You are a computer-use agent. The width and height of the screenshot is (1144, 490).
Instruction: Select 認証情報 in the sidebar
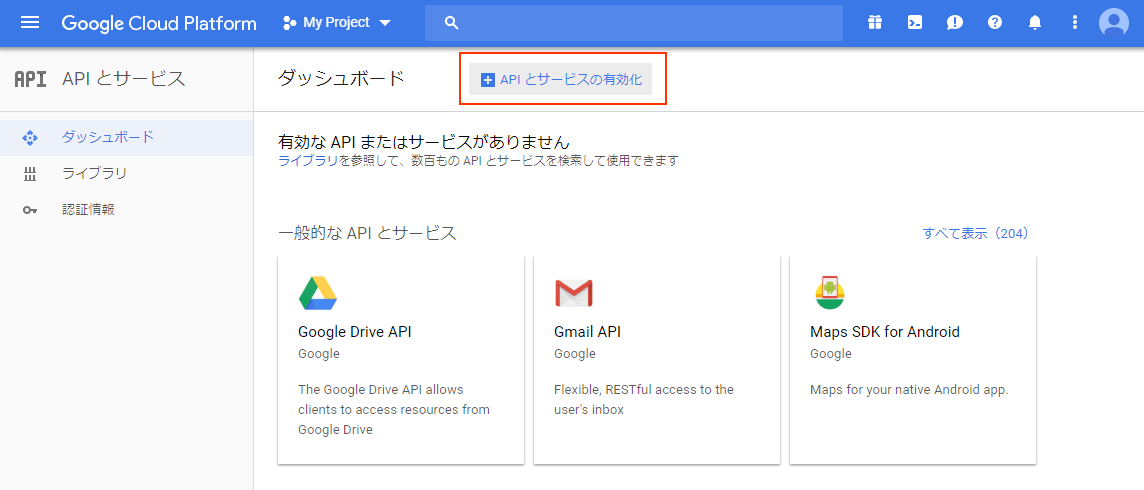pyautogui.click(x=127, y=210)
